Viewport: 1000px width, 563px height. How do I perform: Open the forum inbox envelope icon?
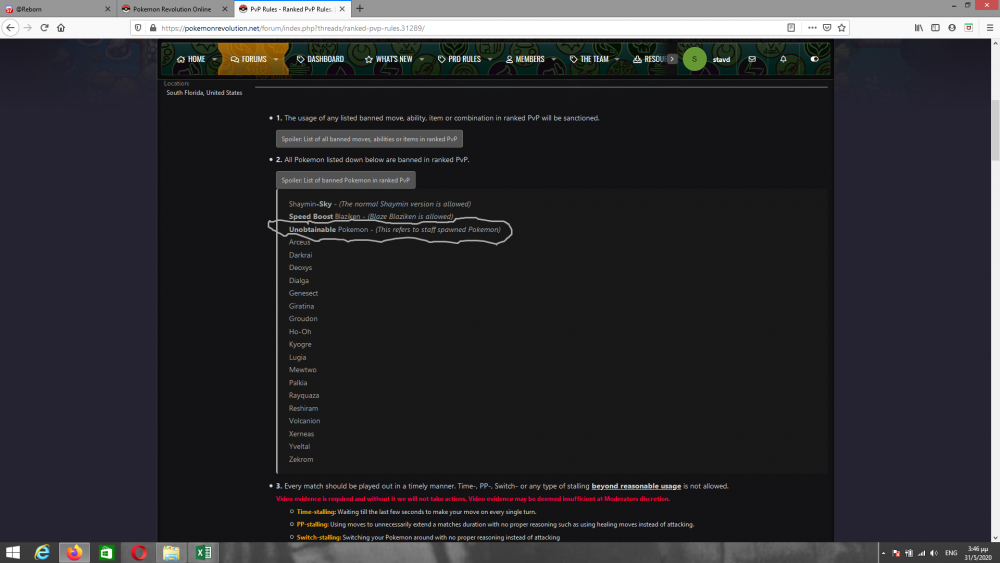tap(752, 59)
